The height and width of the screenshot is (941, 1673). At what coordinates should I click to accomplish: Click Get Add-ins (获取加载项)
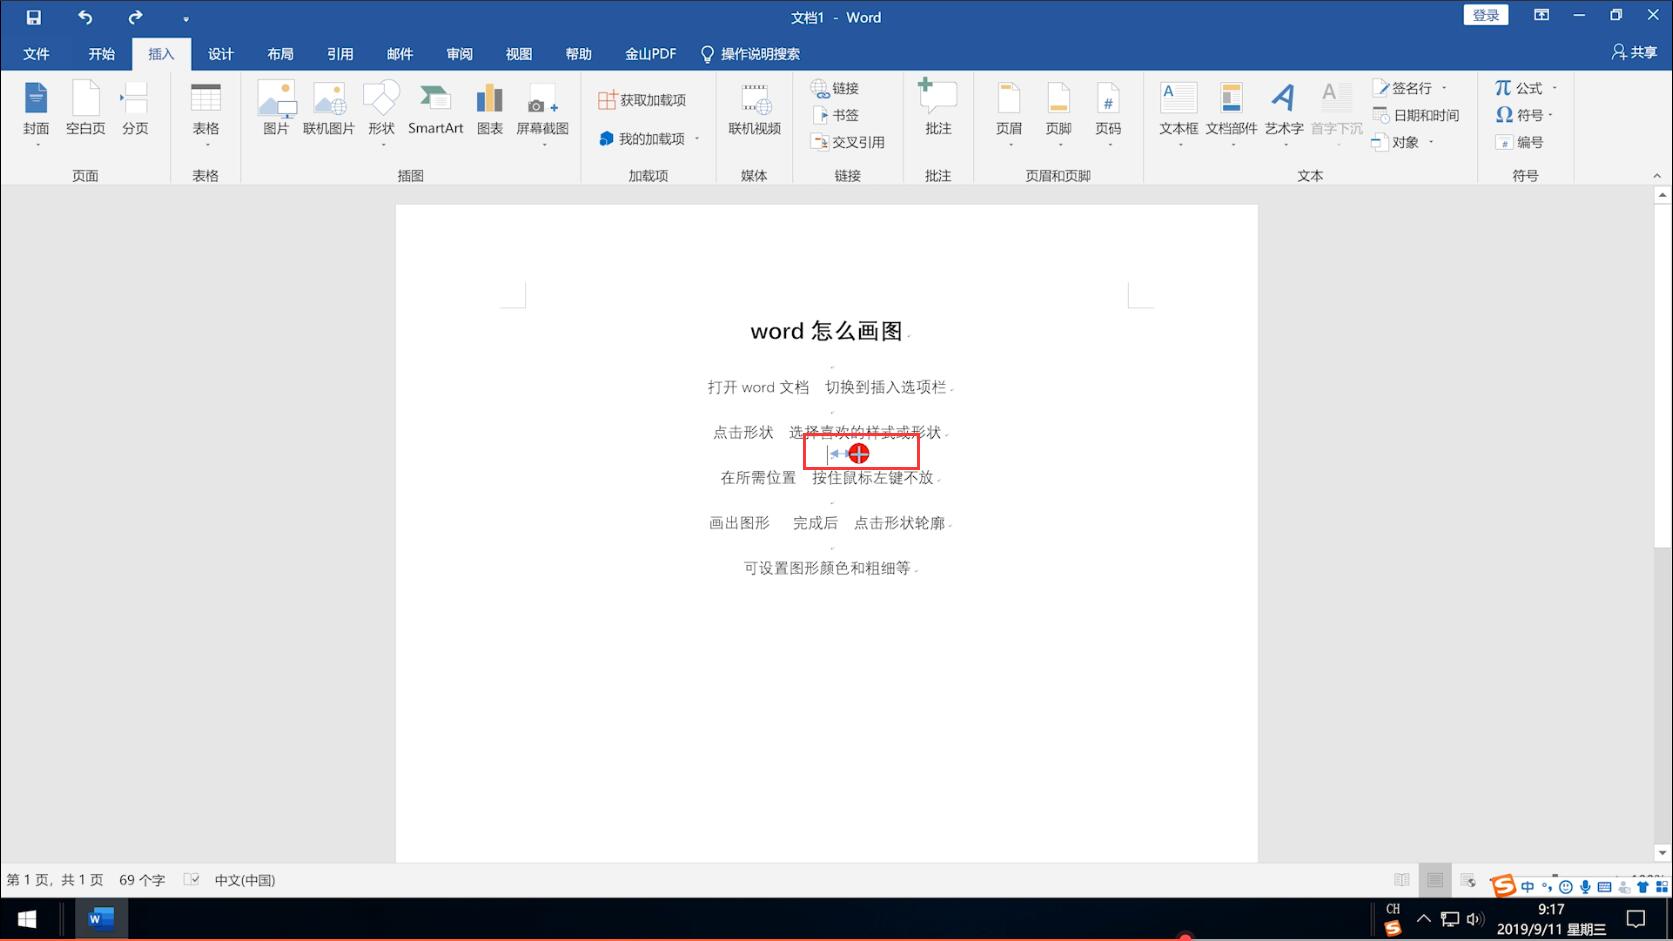point(642,100)
